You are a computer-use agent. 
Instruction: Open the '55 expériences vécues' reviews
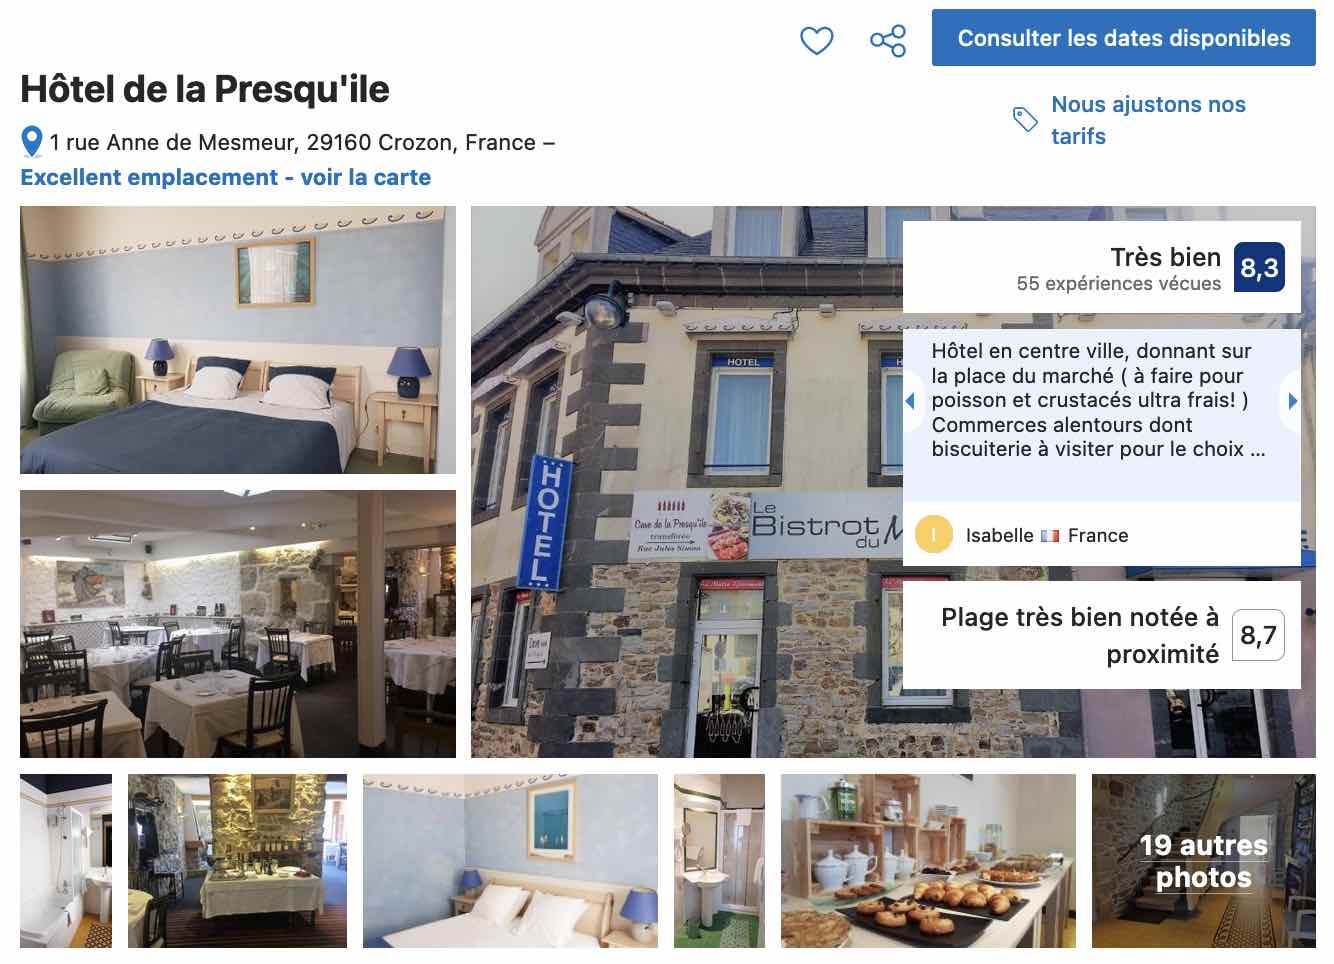[1118, 284]
